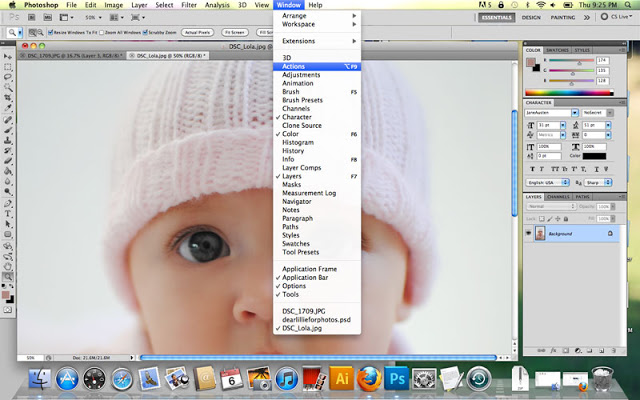Switch to the Channels panel tab
The width and height of the screenshot is (640, 400).
[x=558, y=197]
